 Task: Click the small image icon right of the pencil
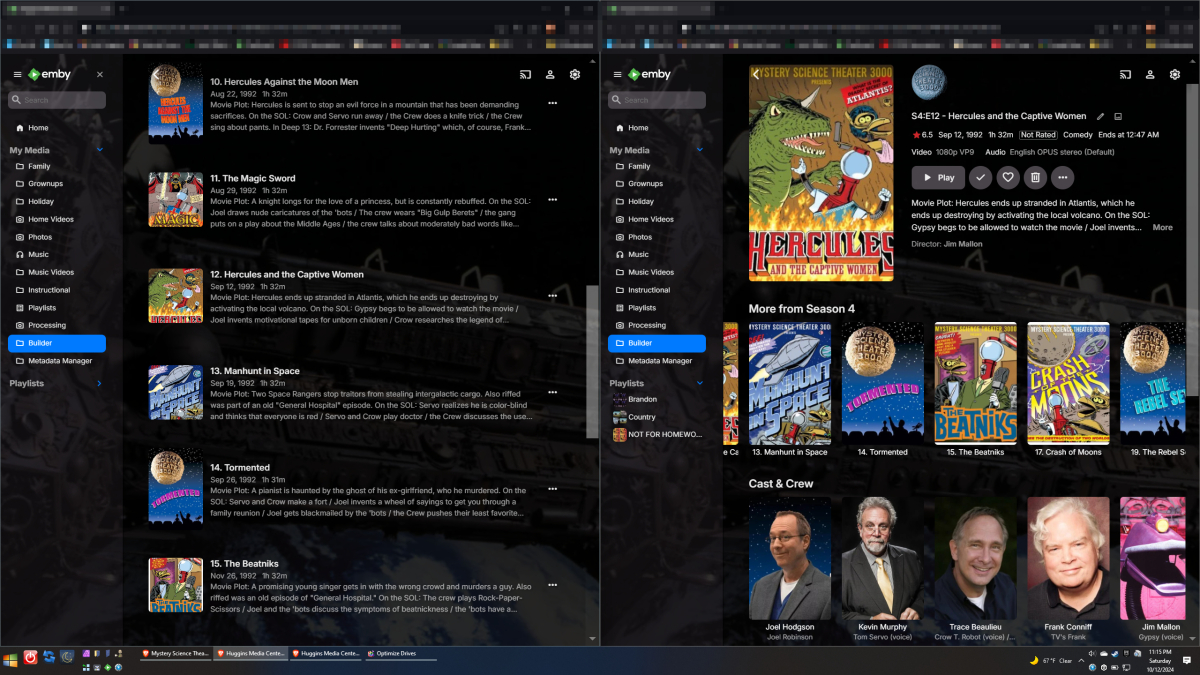point(1118,116)
